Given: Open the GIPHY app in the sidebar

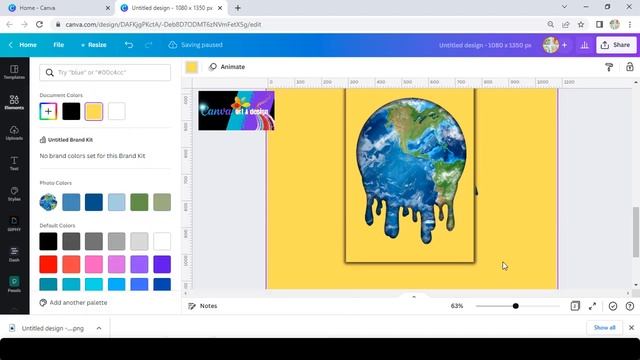Looking at the screenshot, I should 14,224.
